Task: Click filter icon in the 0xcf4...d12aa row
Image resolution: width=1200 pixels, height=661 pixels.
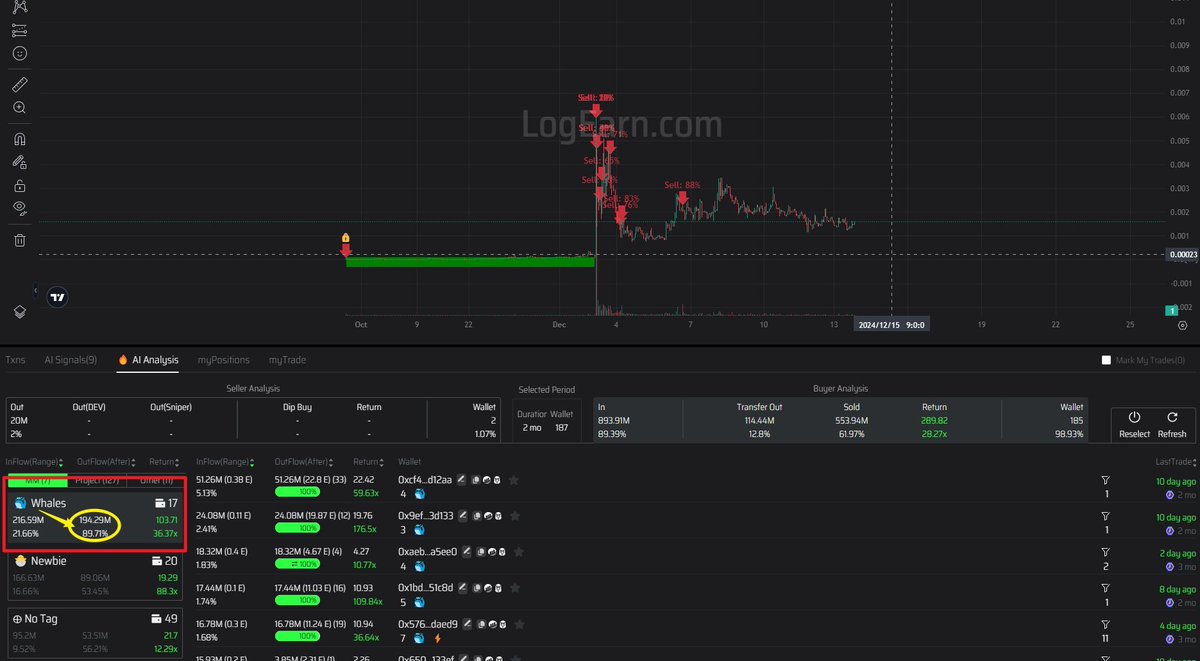Action: coord(1105,481)
